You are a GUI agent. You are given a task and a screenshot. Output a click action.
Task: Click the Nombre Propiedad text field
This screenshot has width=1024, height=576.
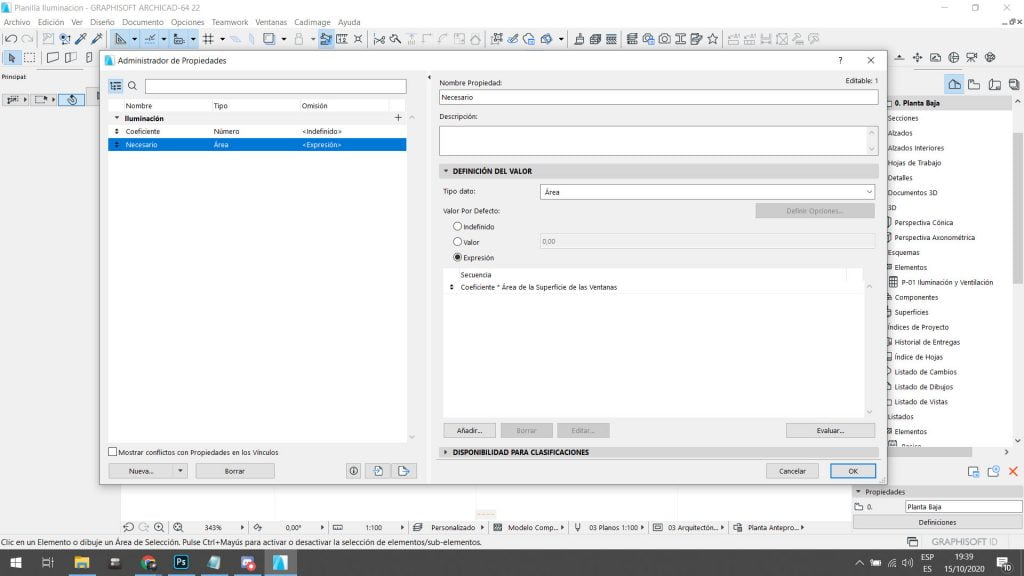pyautogui.click(x=658, y=98)
